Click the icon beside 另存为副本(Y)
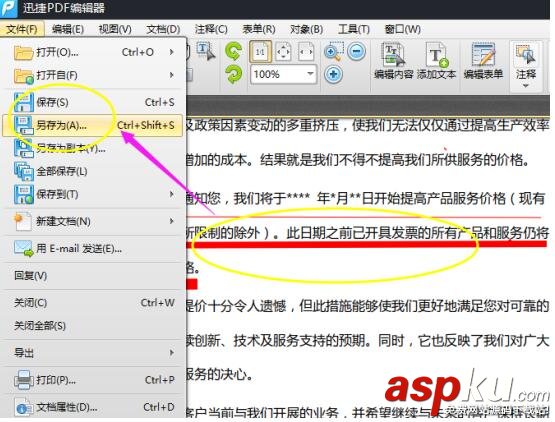The image size is (555, 422). [x=24, y=148]
